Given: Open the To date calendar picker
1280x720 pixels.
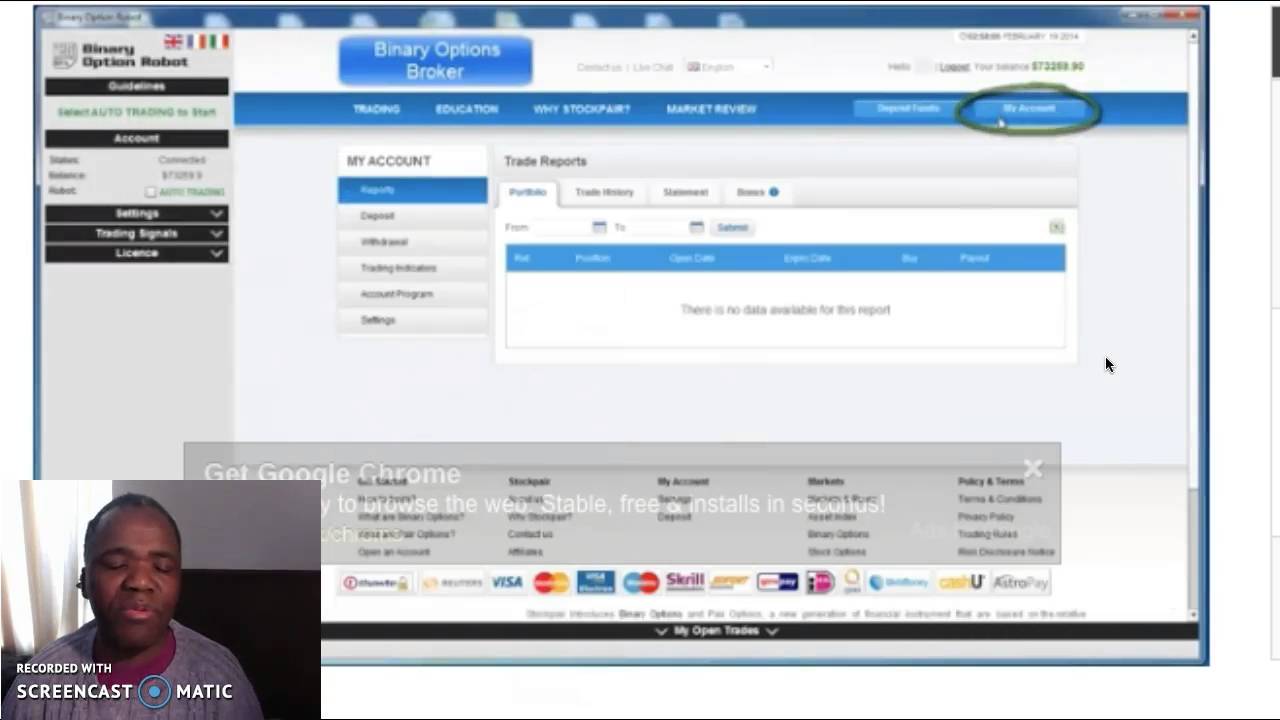Looking at the screenshot, I should tap(696, 227).
